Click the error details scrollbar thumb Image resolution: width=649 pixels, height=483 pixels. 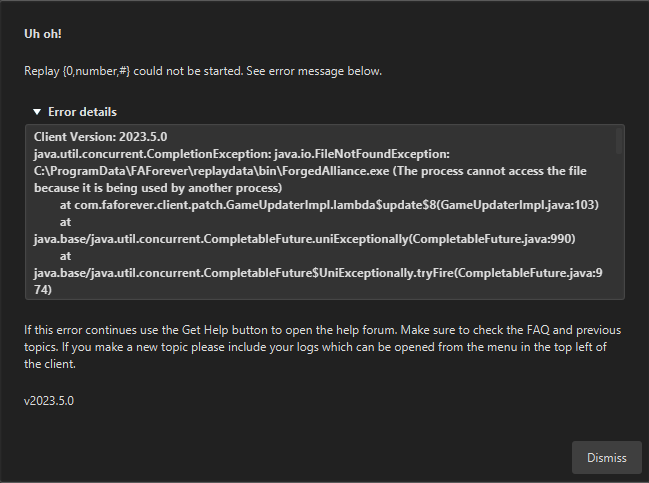[619, 141]
